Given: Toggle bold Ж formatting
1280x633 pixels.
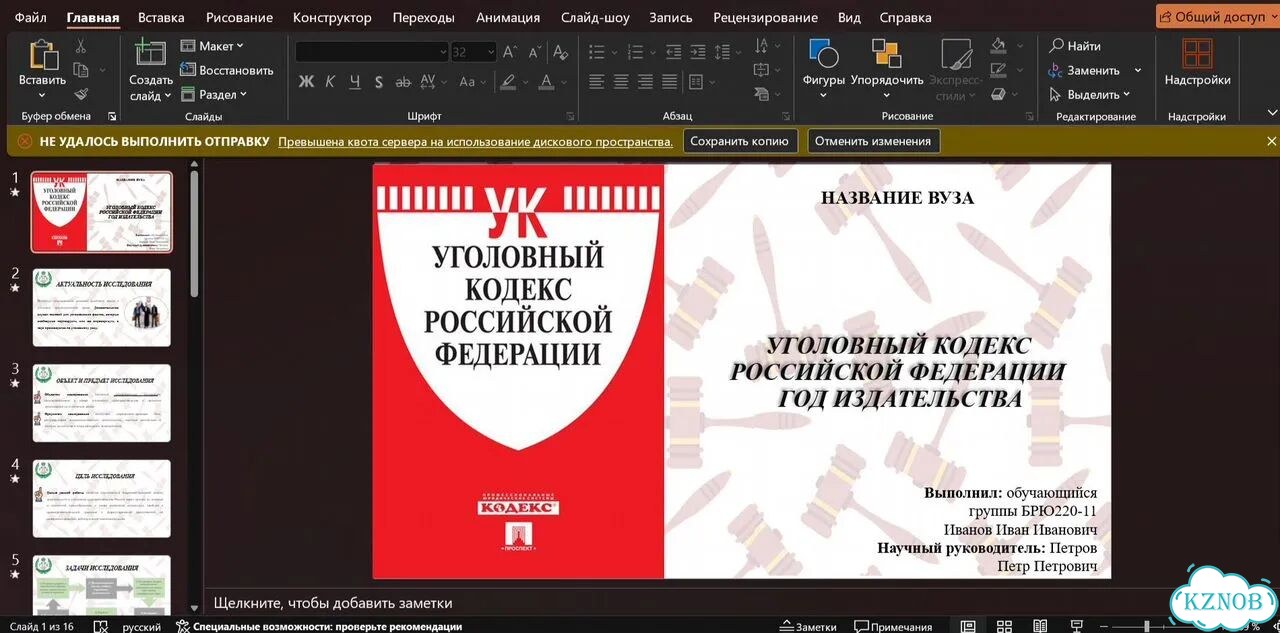Looking at the screenshot, I should point(306,82).
